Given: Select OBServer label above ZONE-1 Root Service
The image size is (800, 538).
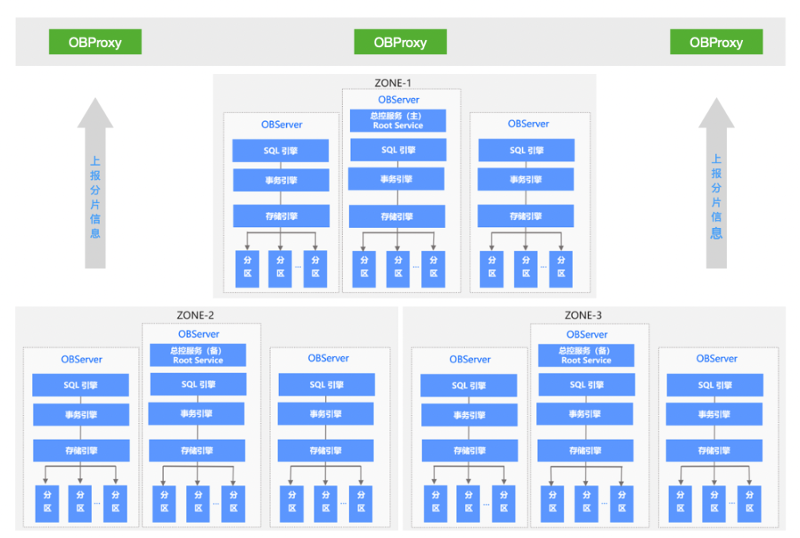Looking at the screenshot, I should (398, 100).
